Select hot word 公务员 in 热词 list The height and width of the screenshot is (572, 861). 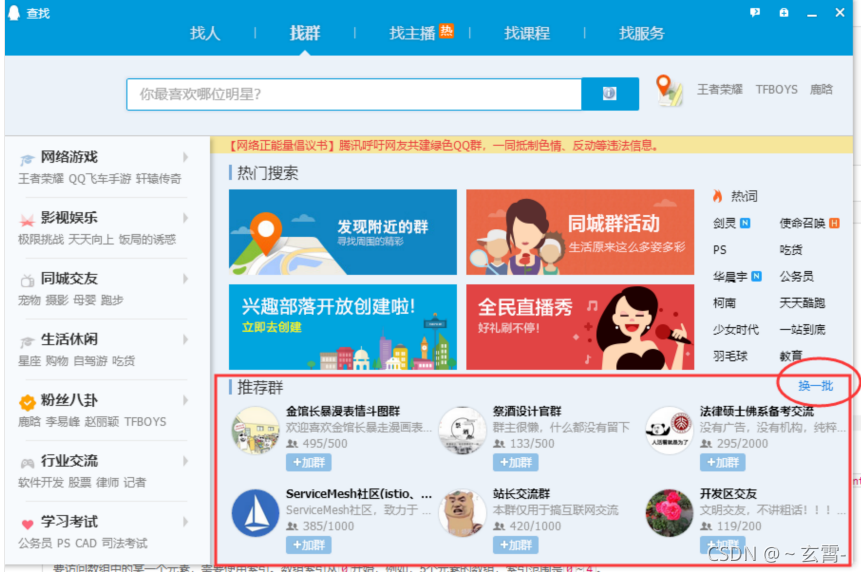click(x=796, y=276)
